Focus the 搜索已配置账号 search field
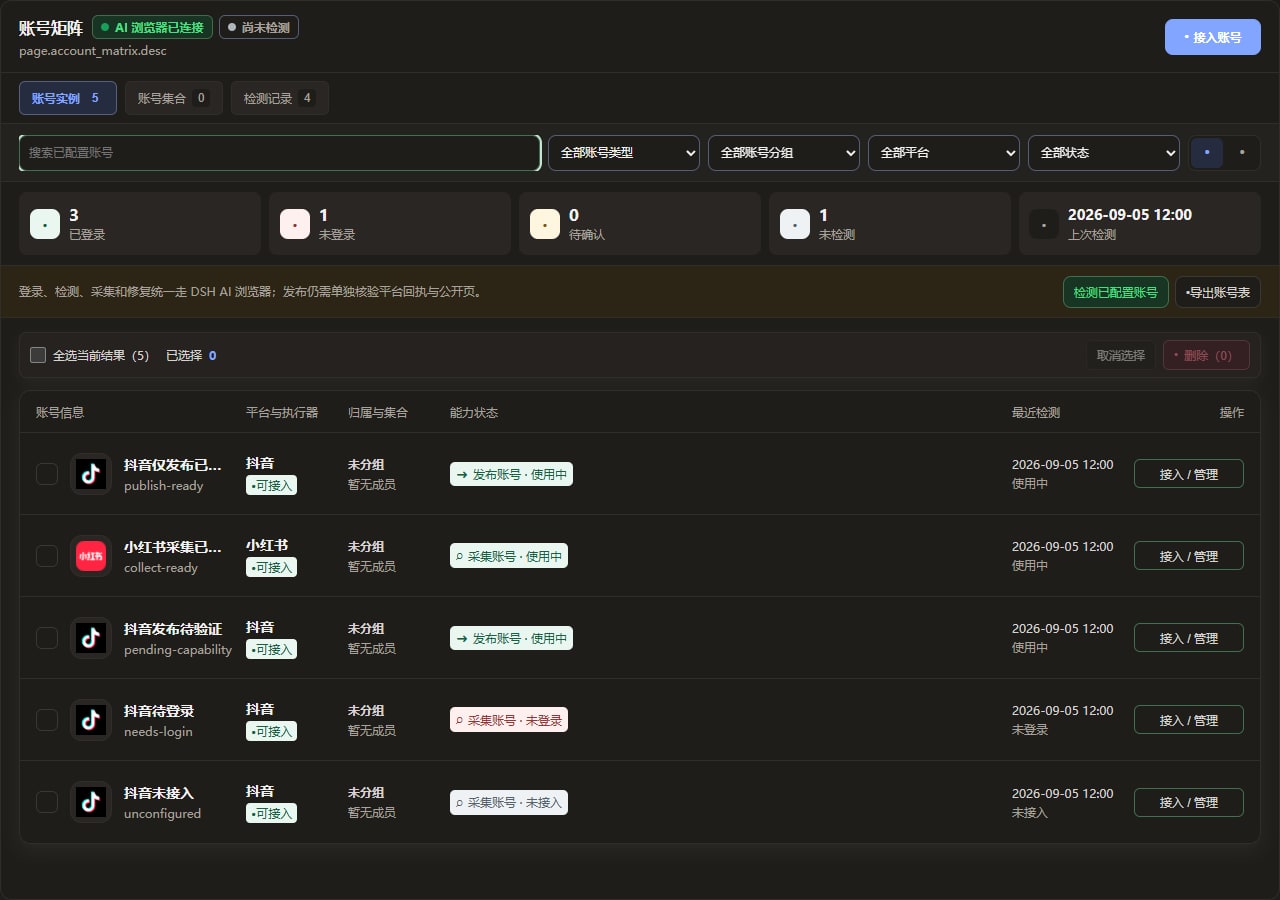Screen dimensions: 1280x900 (280, 153)
